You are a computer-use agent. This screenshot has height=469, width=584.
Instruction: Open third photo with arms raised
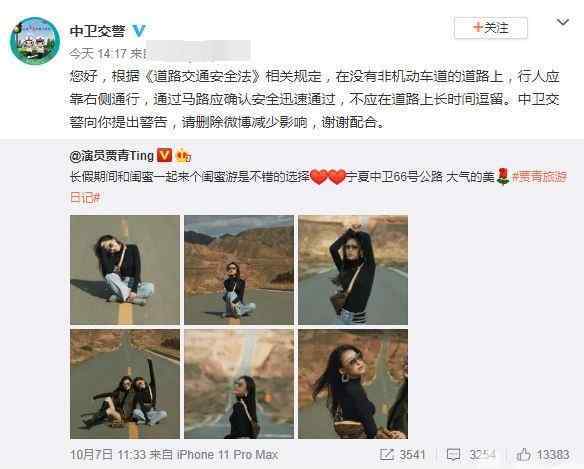353,270
